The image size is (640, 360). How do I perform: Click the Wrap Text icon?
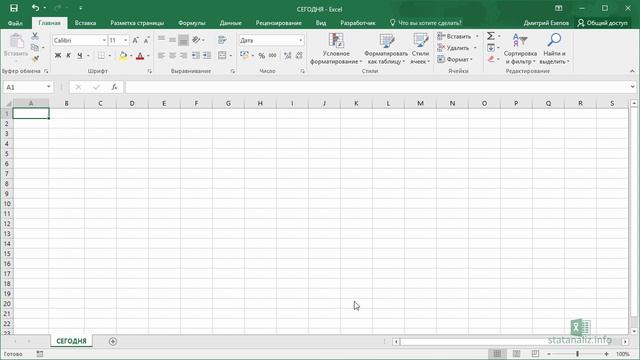pyautogui.click(x=222, y=40)
